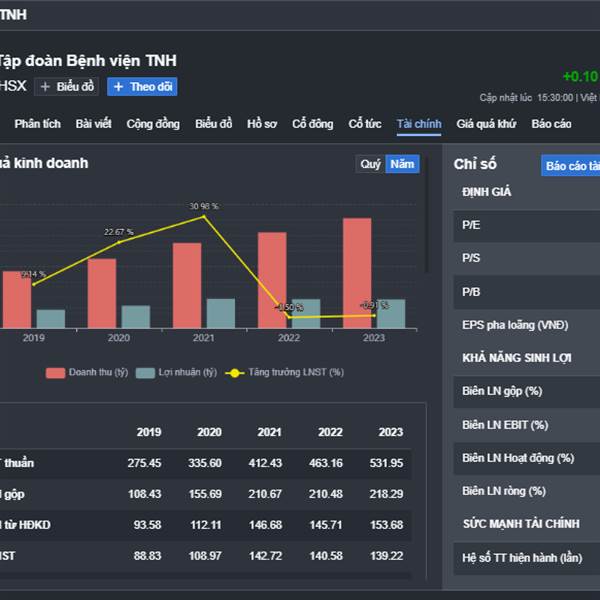Click the 2021 revenue bar
The width and height of the screenshot is (600, 600).
click(187, 285)
